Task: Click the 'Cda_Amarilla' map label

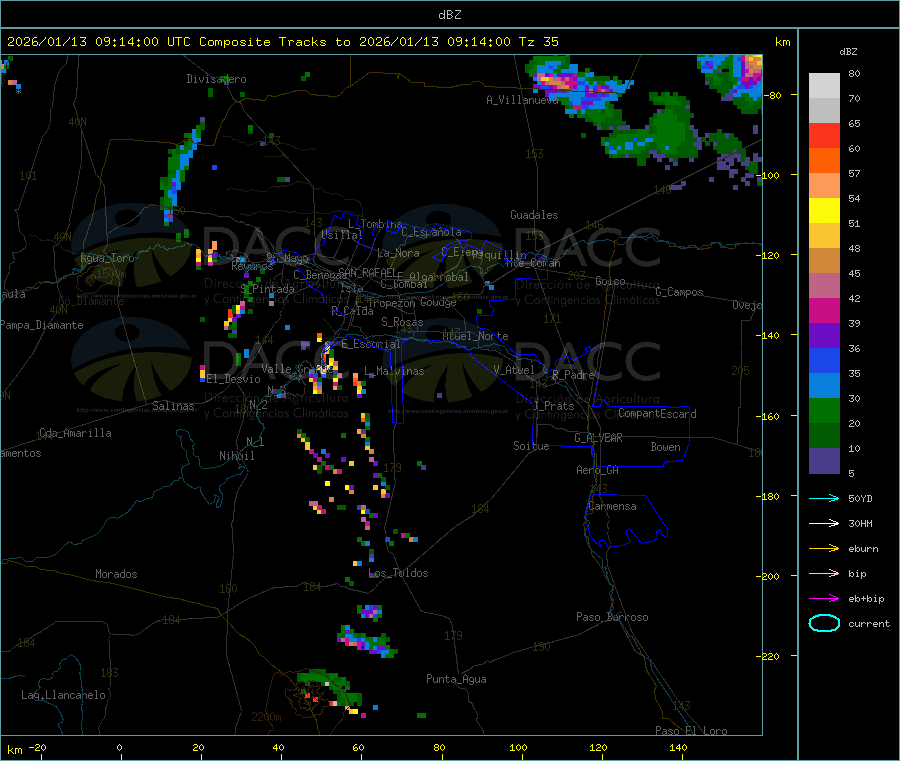Action: tap(75, 433)
